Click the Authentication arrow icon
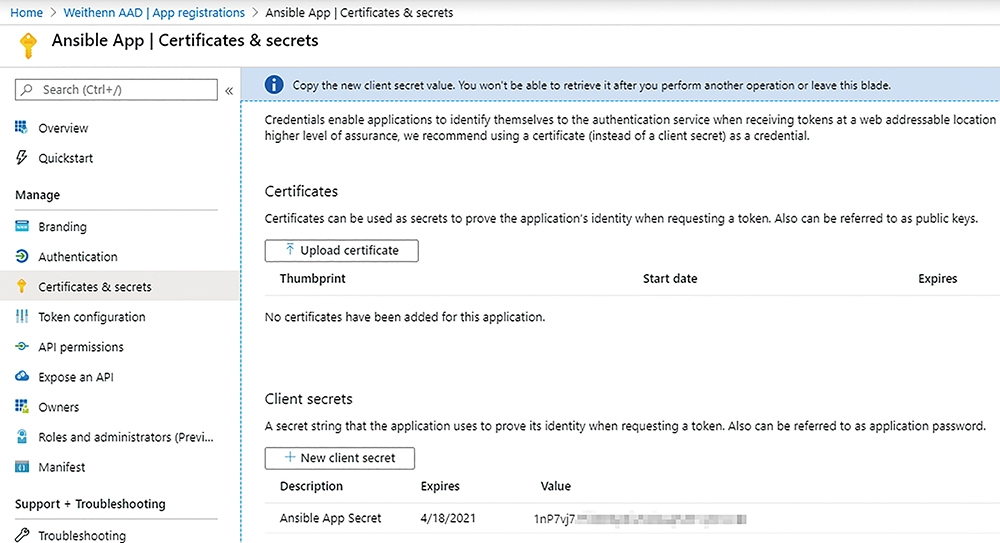This screenshot has height=543, width=1000. [22, 256]
